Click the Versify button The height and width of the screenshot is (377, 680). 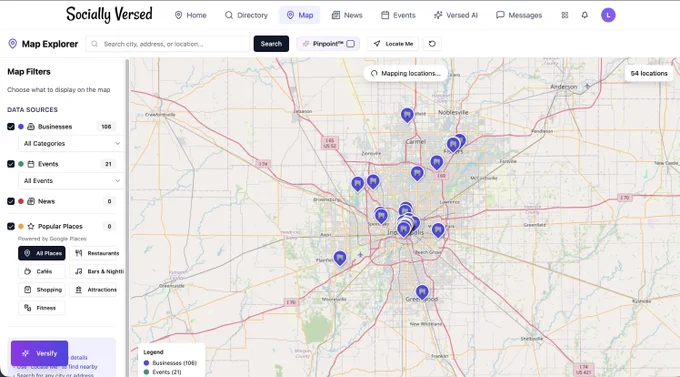[x=39, y=353]
